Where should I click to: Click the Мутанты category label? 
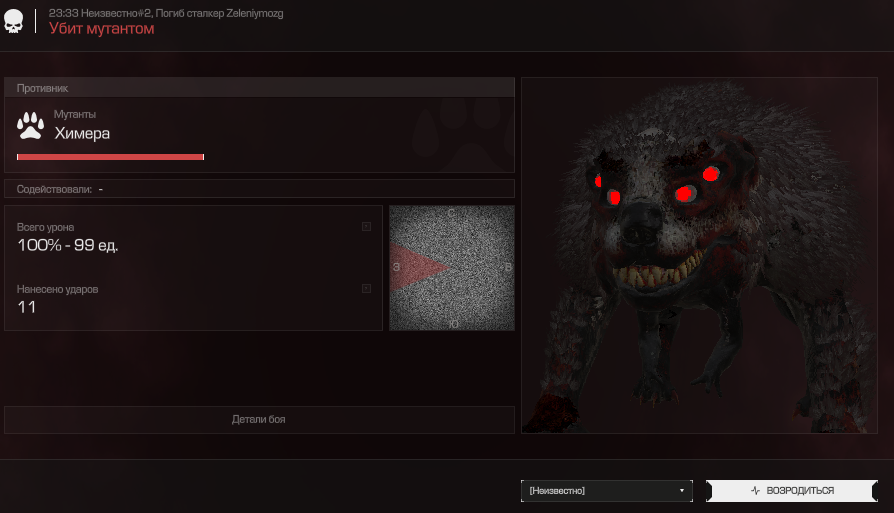75,115
